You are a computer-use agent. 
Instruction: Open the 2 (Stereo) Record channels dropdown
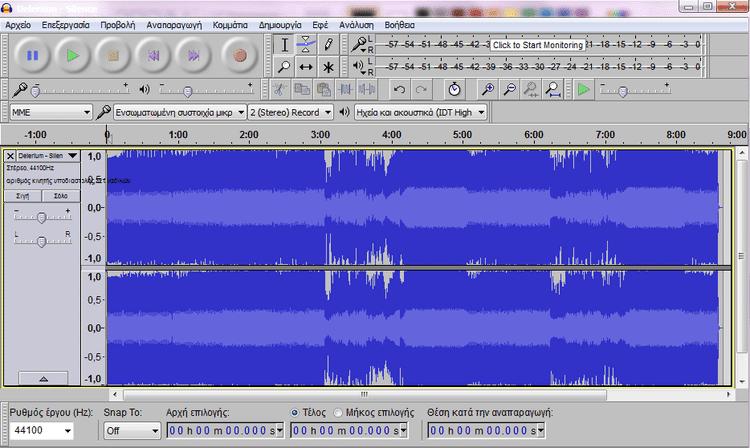(x=290, y=112)
